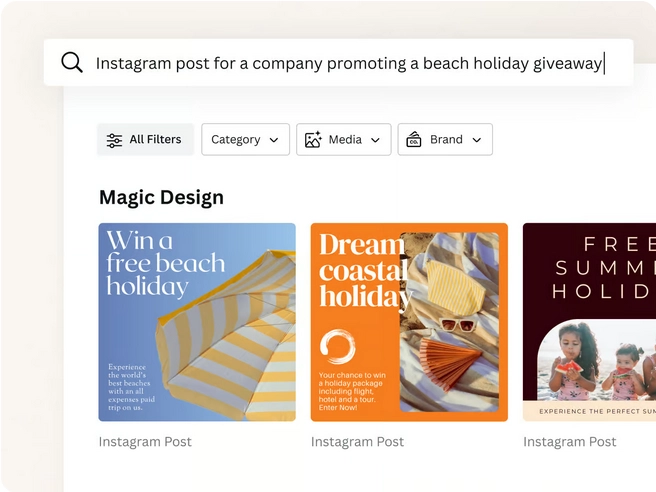Viewport: 656px width, 492px height.
Task: Expand the Media dropdown
Action: pos(343,140)
